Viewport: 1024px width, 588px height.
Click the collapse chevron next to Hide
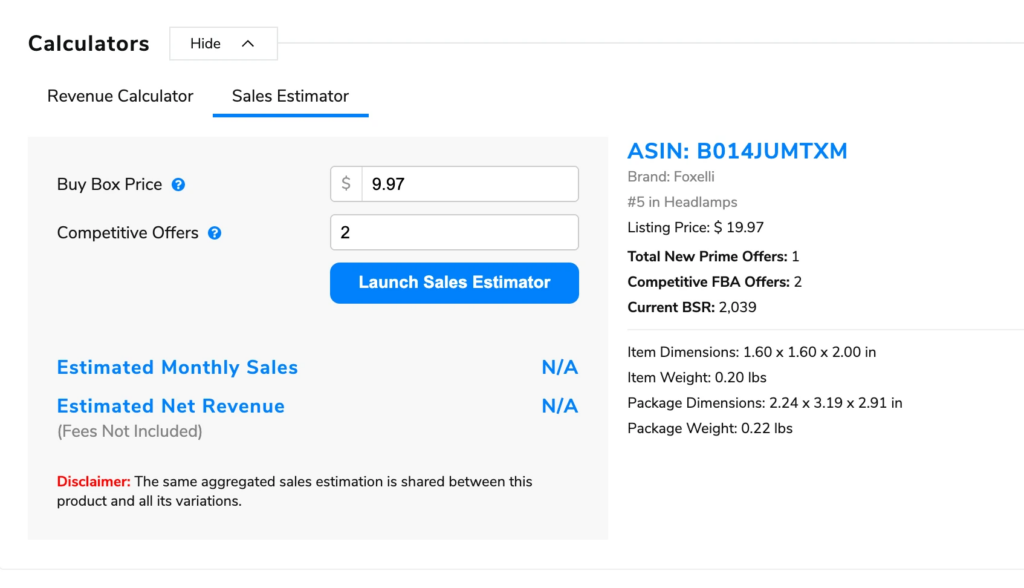(248, 43)
